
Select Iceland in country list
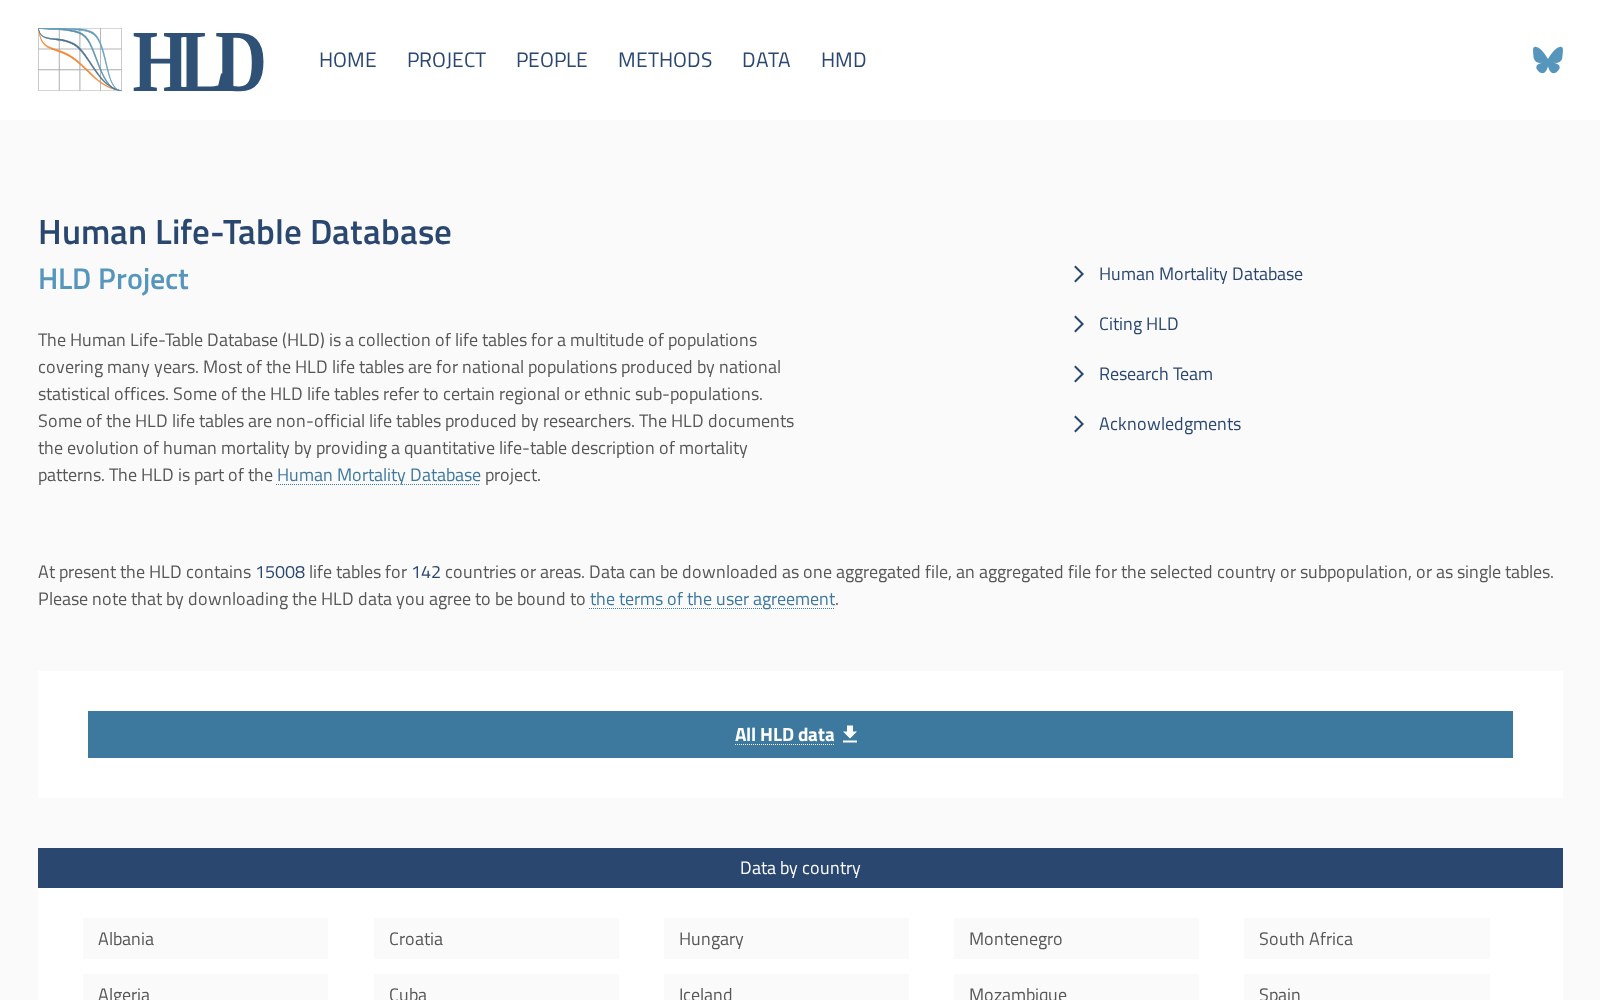(x=786, y=988)
